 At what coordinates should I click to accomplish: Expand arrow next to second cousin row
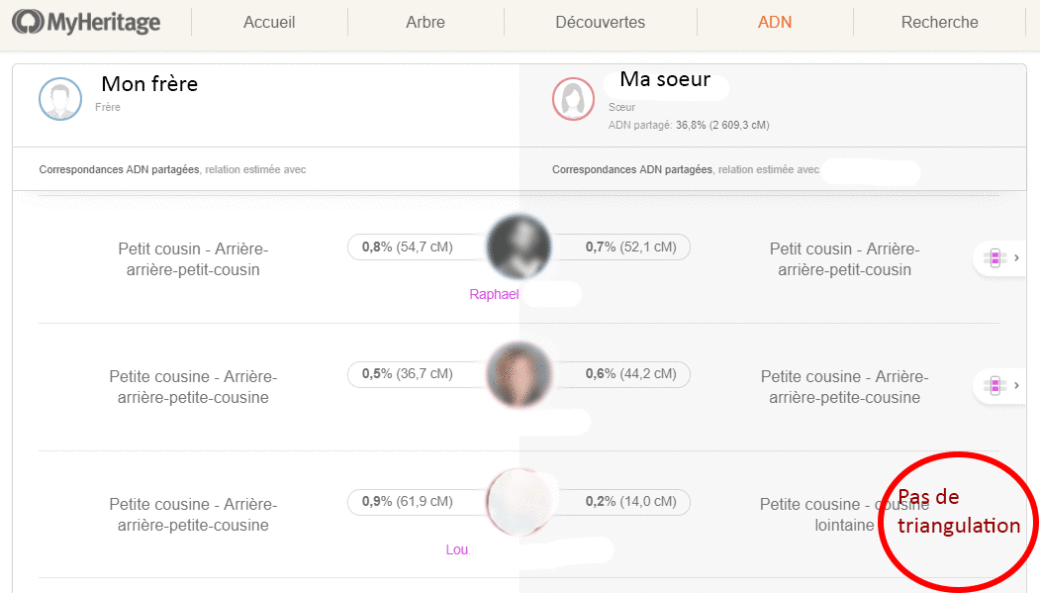click(x=1017, y=385)
